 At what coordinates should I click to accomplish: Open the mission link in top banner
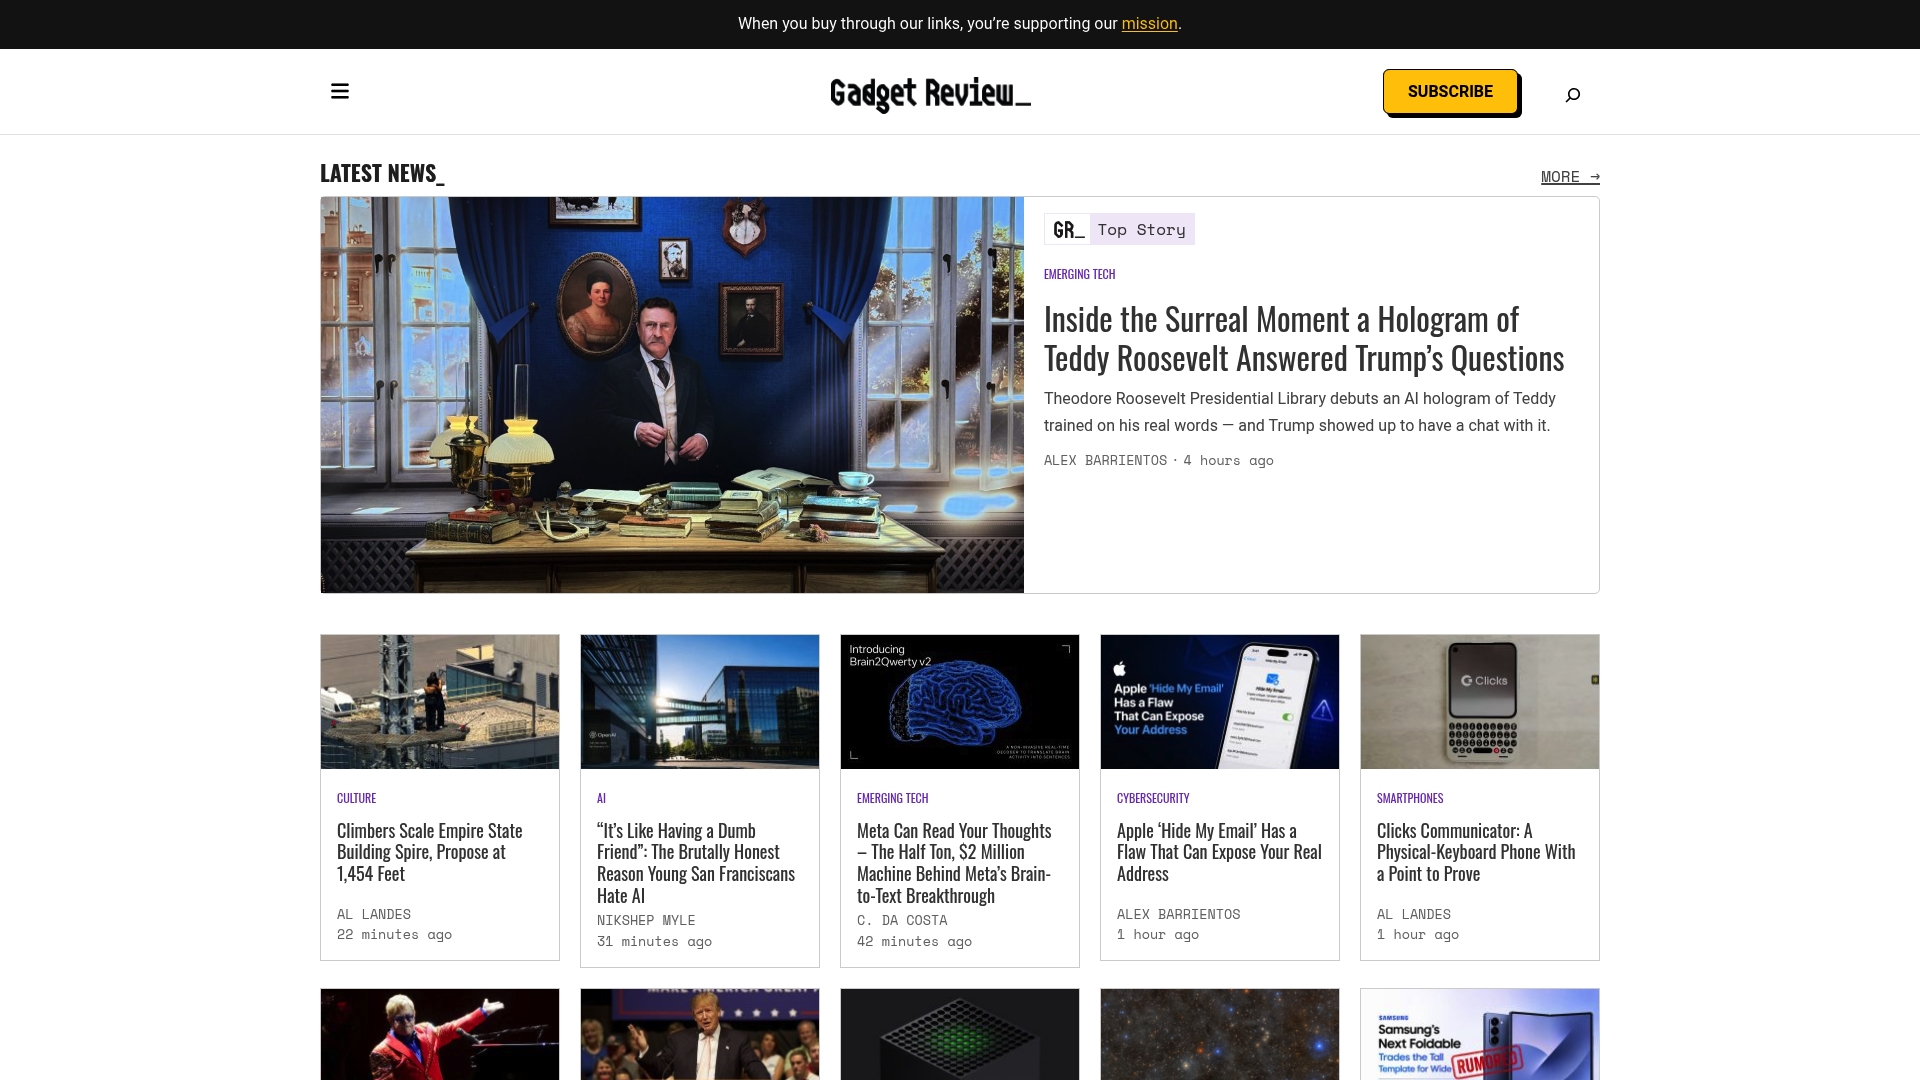(1149, 24)
